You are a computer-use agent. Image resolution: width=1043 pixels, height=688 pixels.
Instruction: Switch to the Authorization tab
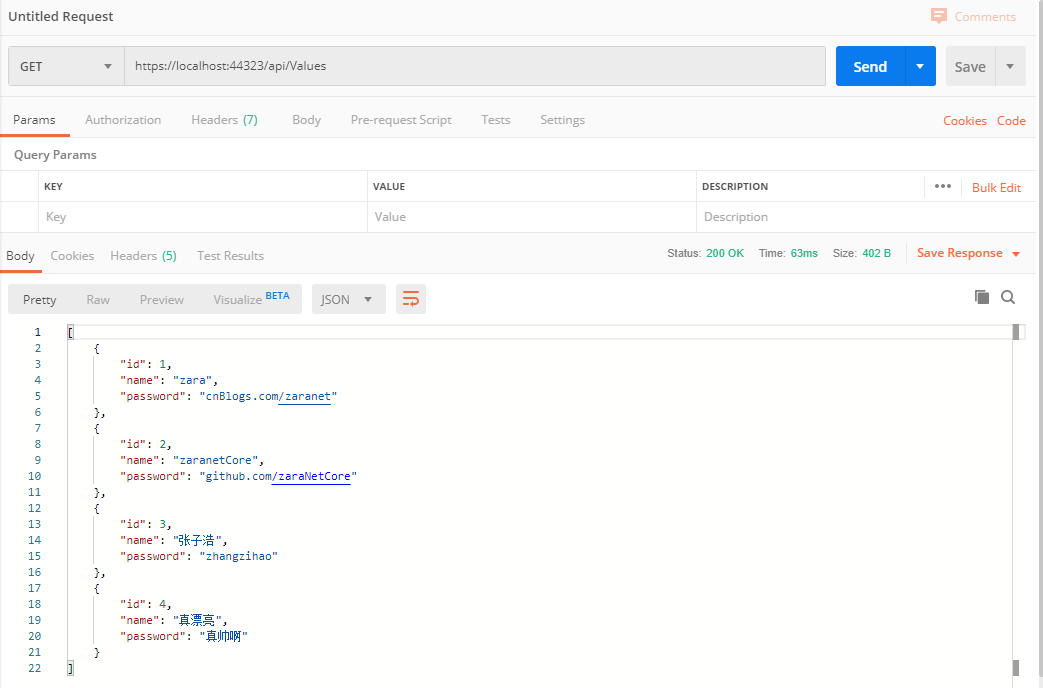(123, 120)
